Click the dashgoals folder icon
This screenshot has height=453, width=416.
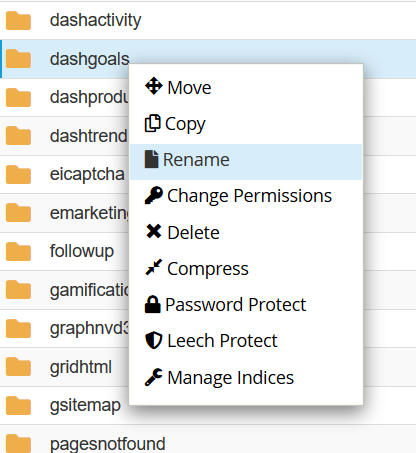(18, 59)
